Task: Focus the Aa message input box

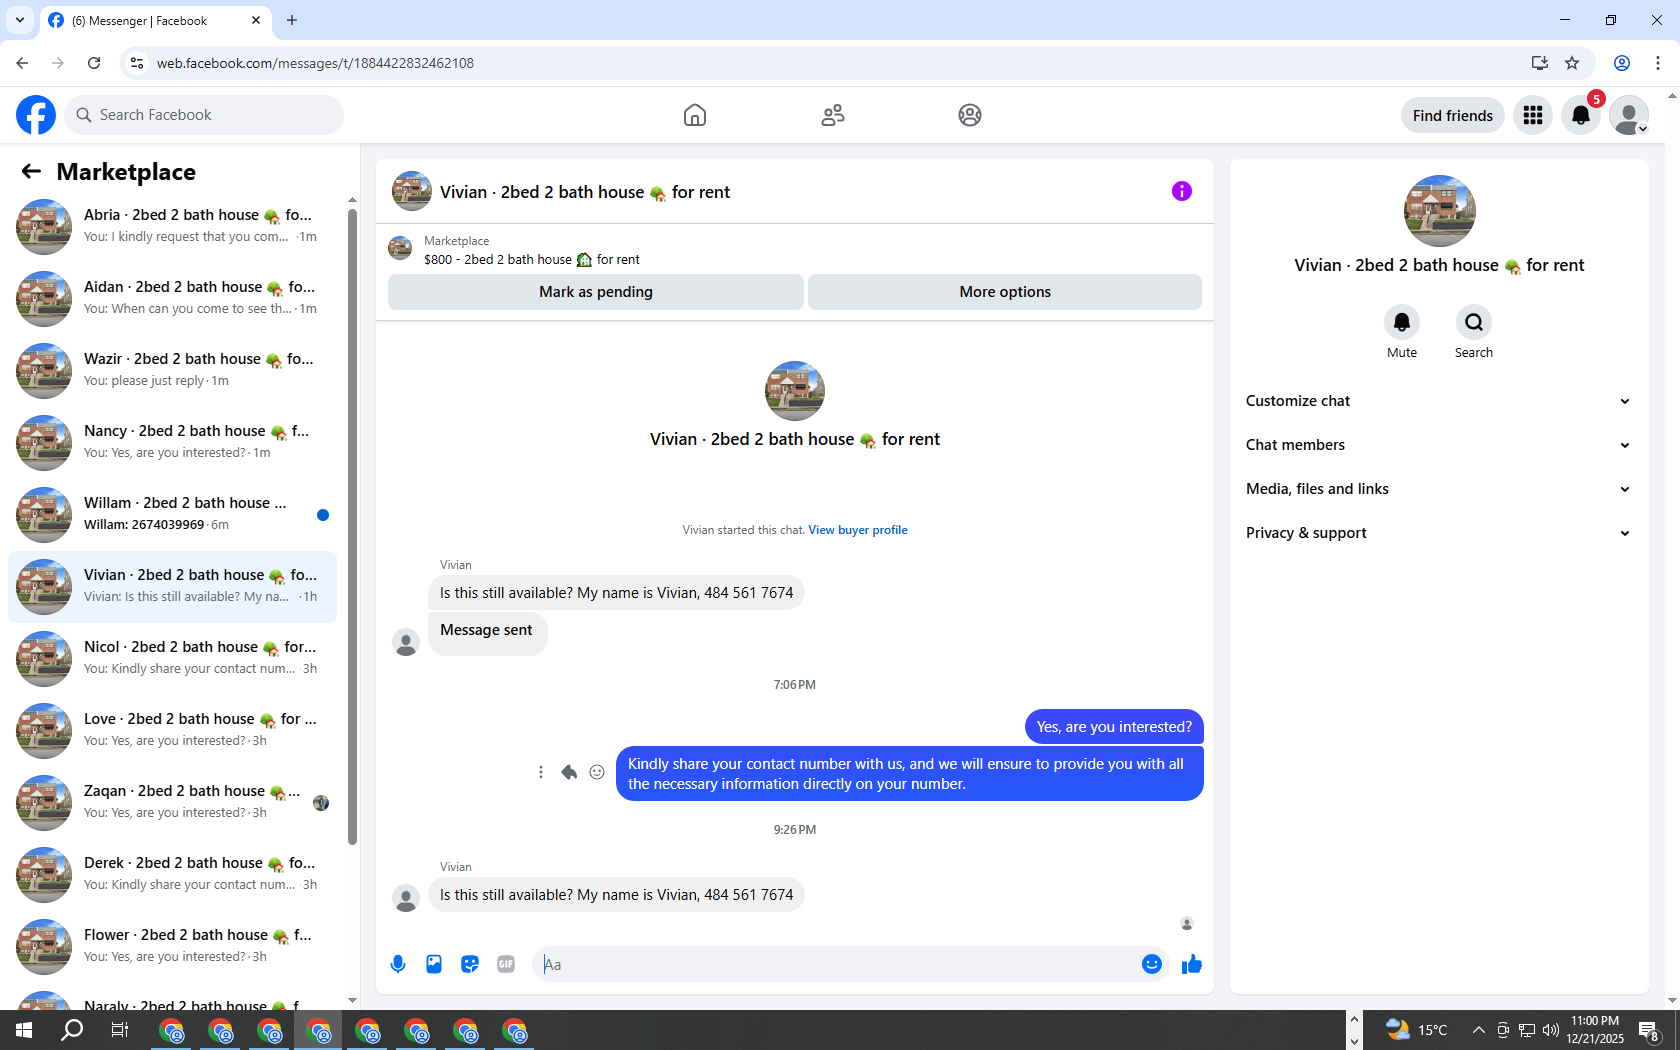Action: (x=836, y=964)
